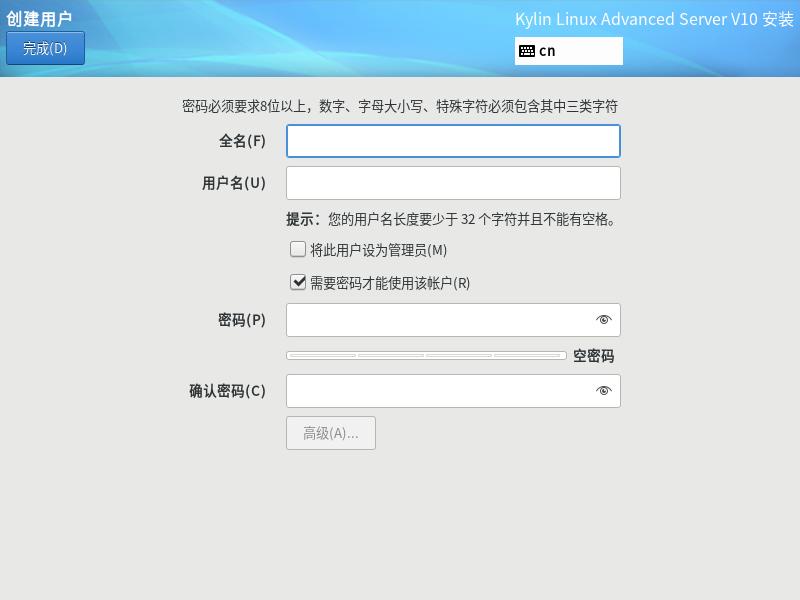Image resolution: width=800 pixels, height=600 pixels.
Task: Click the 密码(P) field label
Action: pyautogui.click(x=239, y=319)
